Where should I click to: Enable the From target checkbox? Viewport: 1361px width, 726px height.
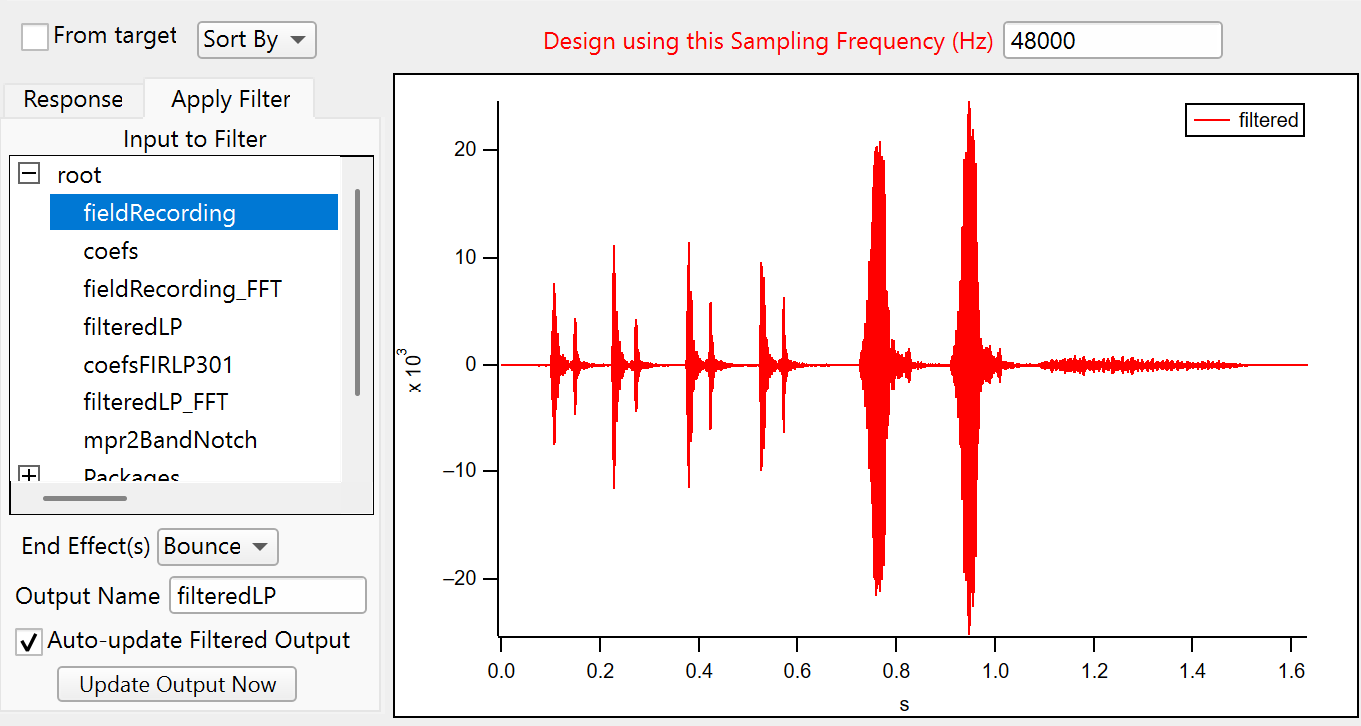click(x=35, y=37)
